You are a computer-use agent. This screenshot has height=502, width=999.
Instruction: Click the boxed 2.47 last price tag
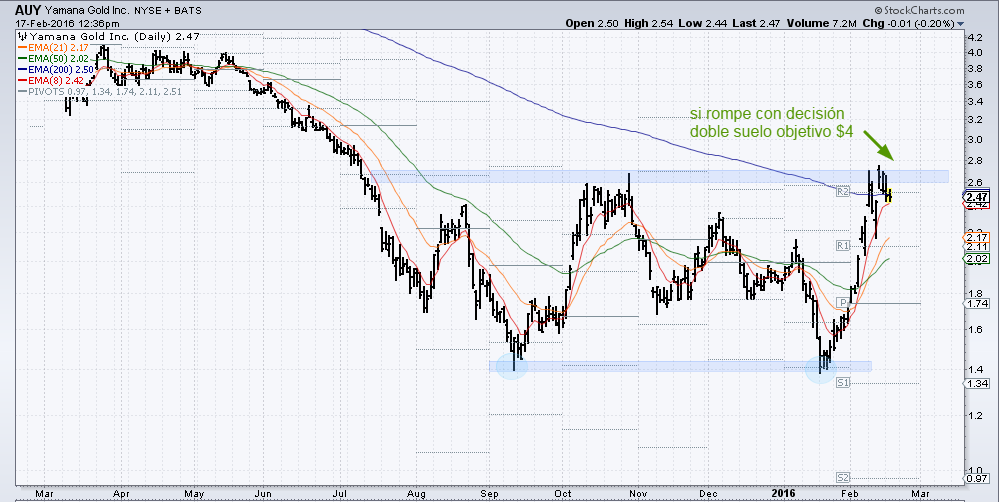point(978,197)
